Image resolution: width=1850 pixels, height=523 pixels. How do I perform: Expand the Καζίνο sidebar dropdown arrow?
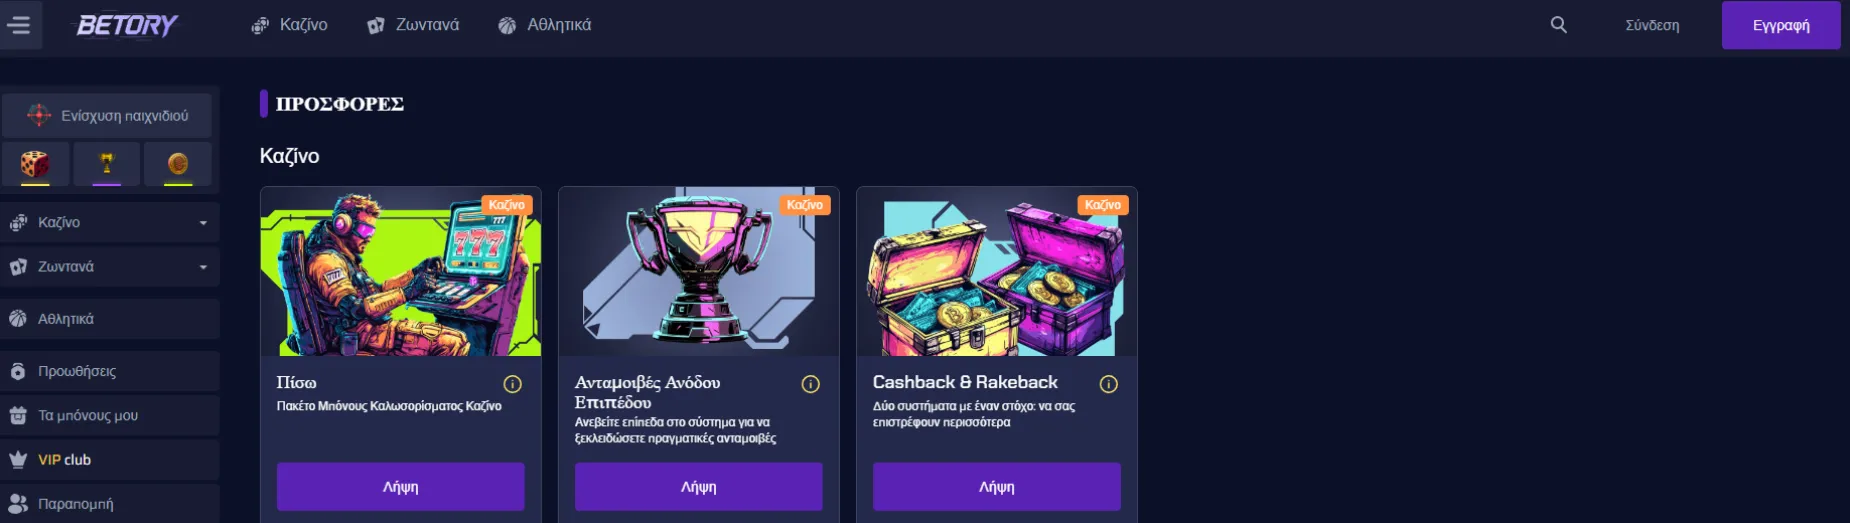tap(203, 223)
